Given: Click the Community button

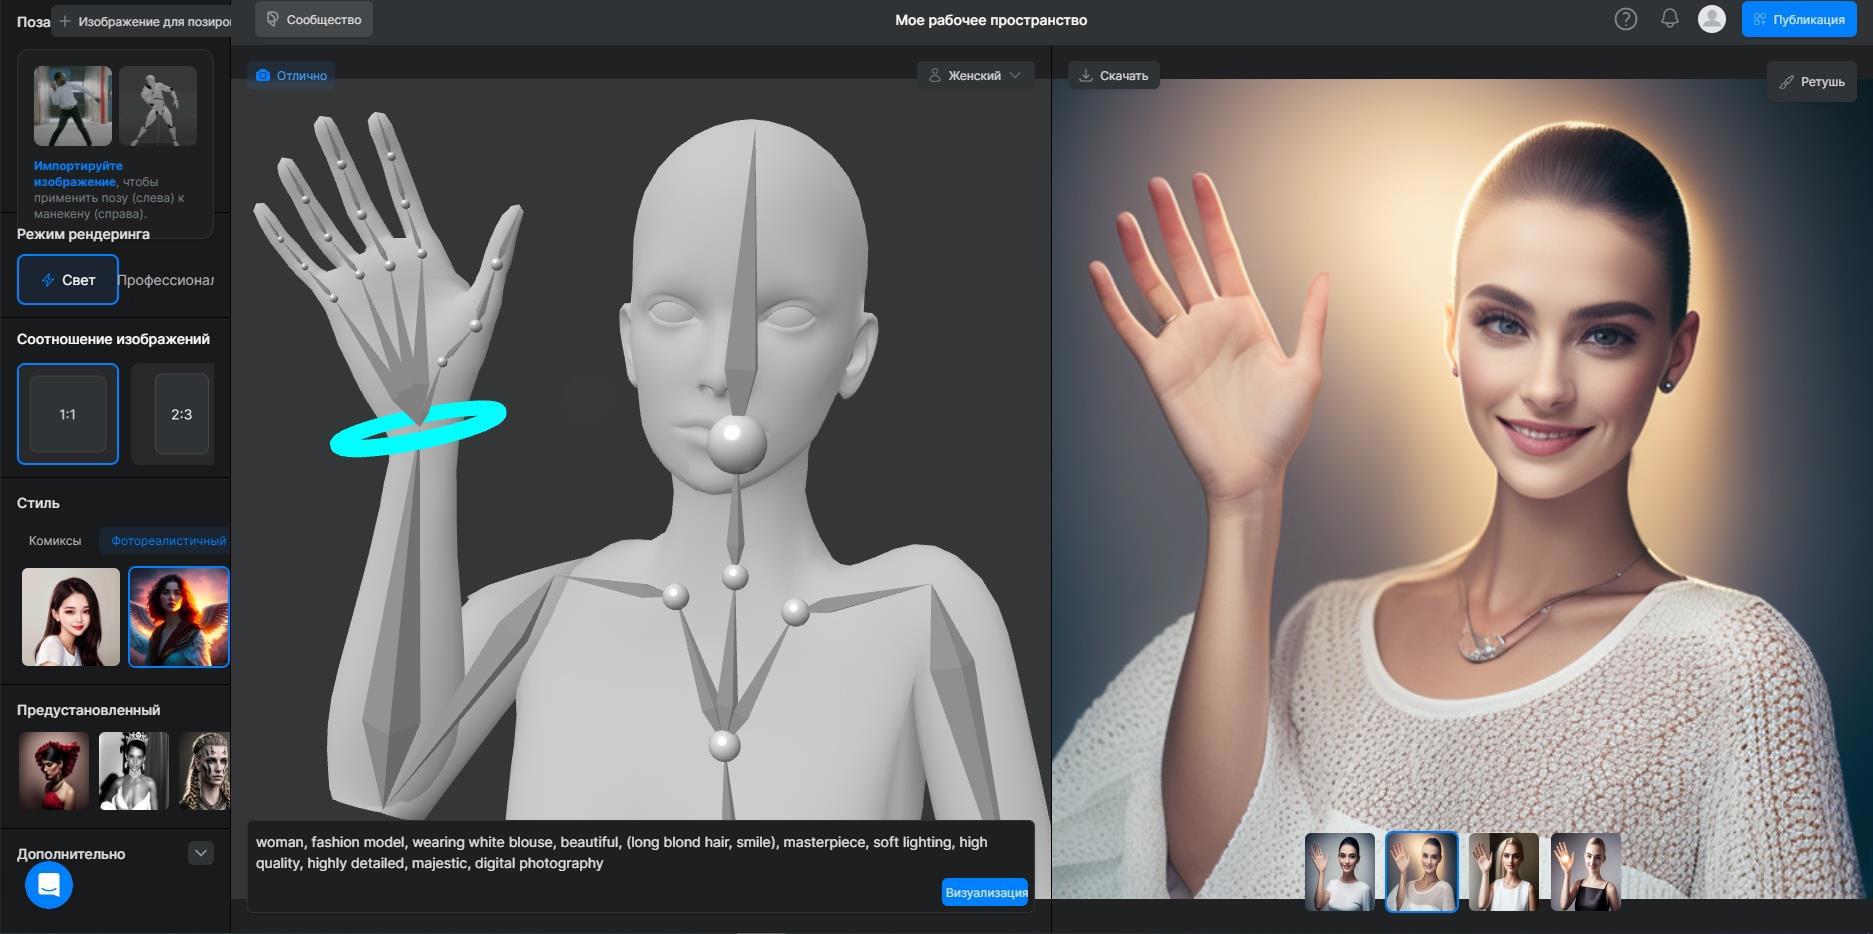Looking at the screenshot, I should [314, 20].
